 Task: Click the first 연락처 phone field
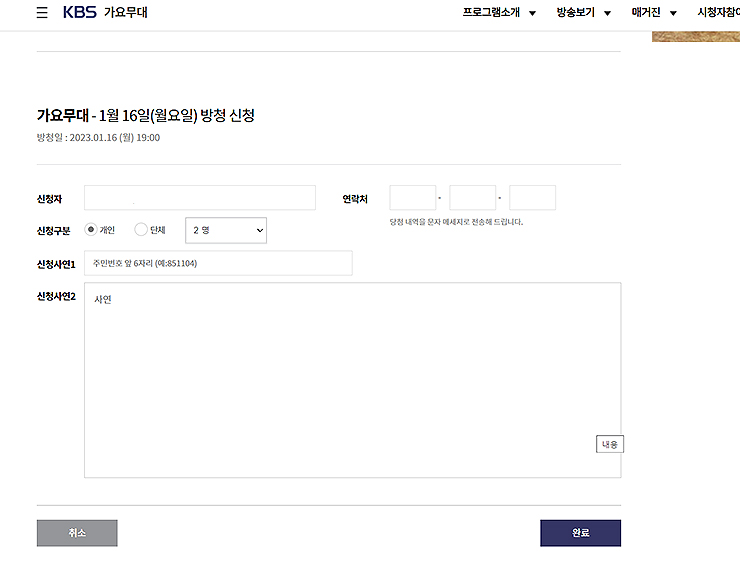point(412,198)
